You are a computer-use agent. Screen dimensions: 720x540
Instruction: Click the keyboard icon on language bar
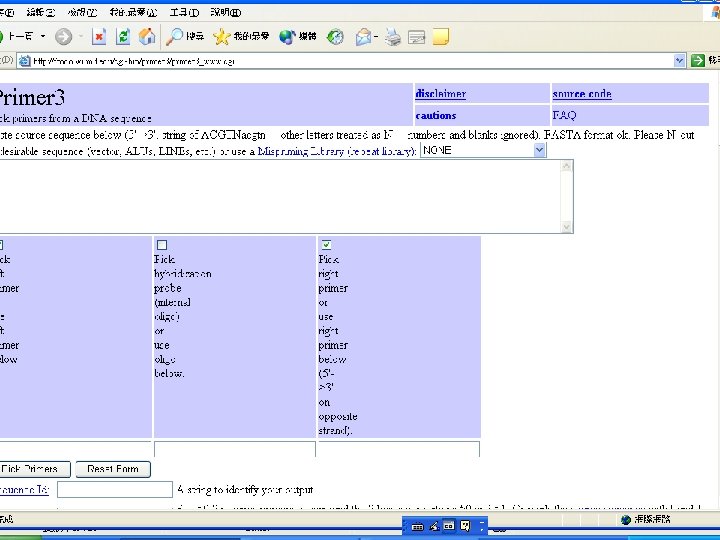417,526
